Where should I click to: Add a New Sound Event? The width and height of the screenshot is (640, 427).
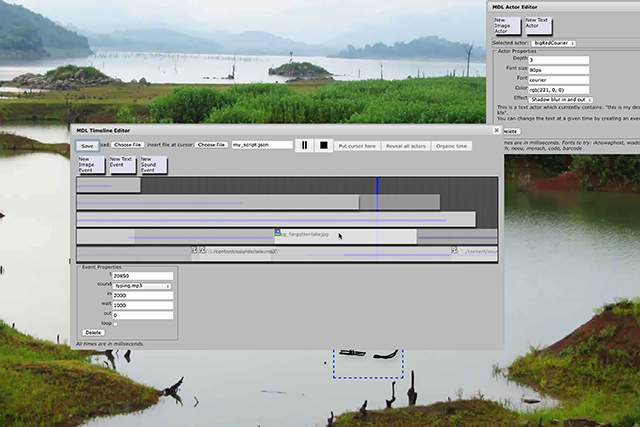(150, 164)
